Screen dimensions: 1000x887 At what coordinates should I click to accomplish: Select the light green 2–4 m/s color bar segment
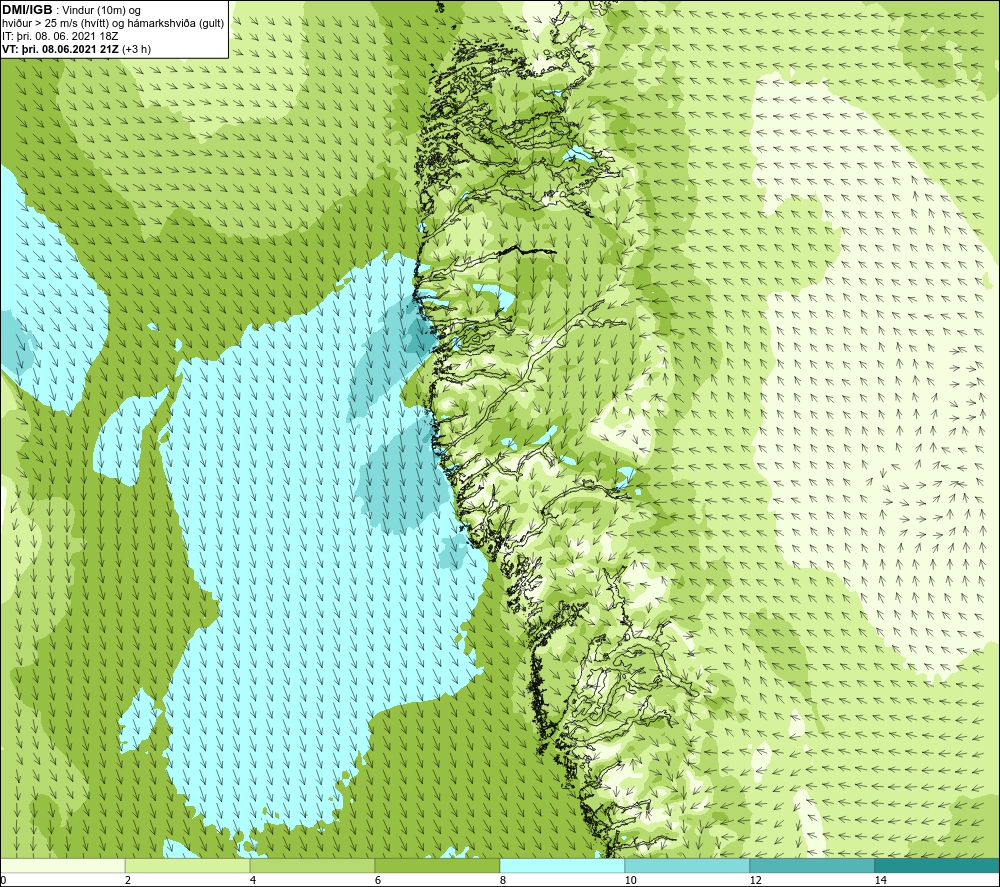tap(188, 865)
